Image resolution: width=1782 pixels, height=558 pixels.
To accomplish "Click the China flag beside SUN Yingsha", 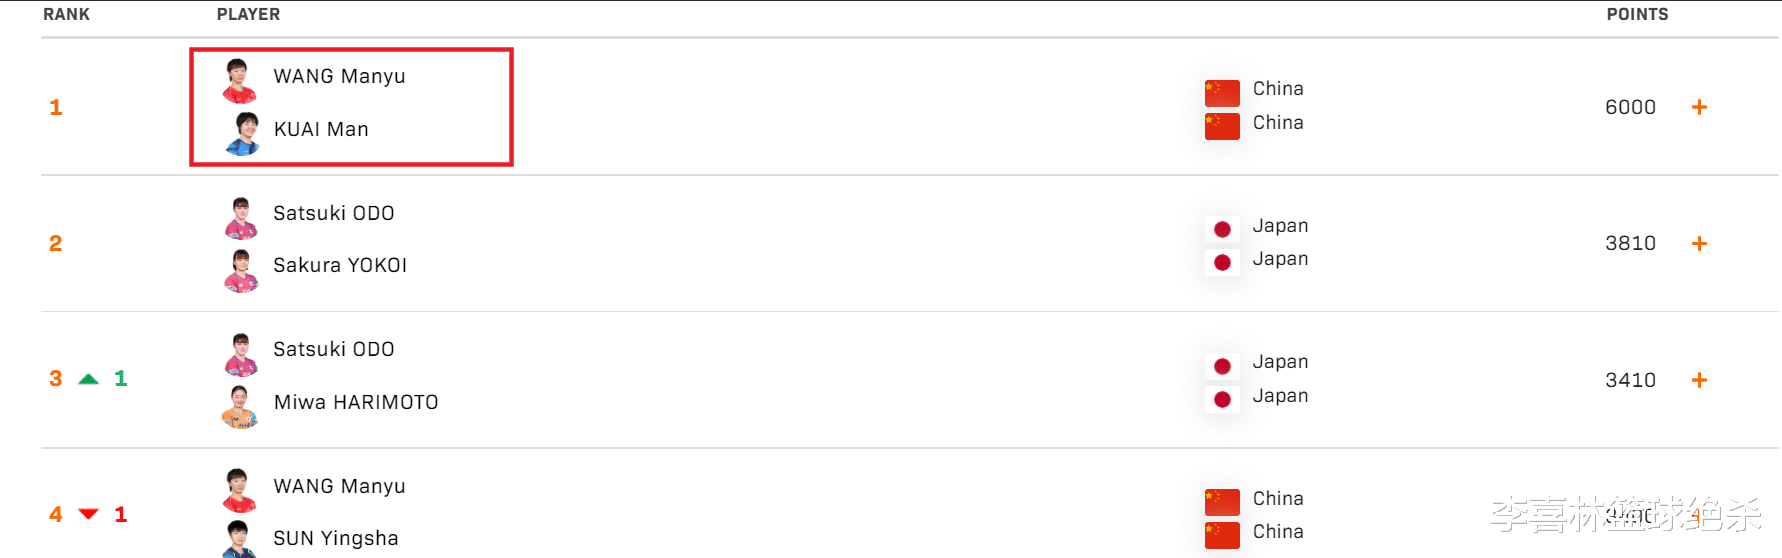I will pyautogui.click(x=1222, y=534).
